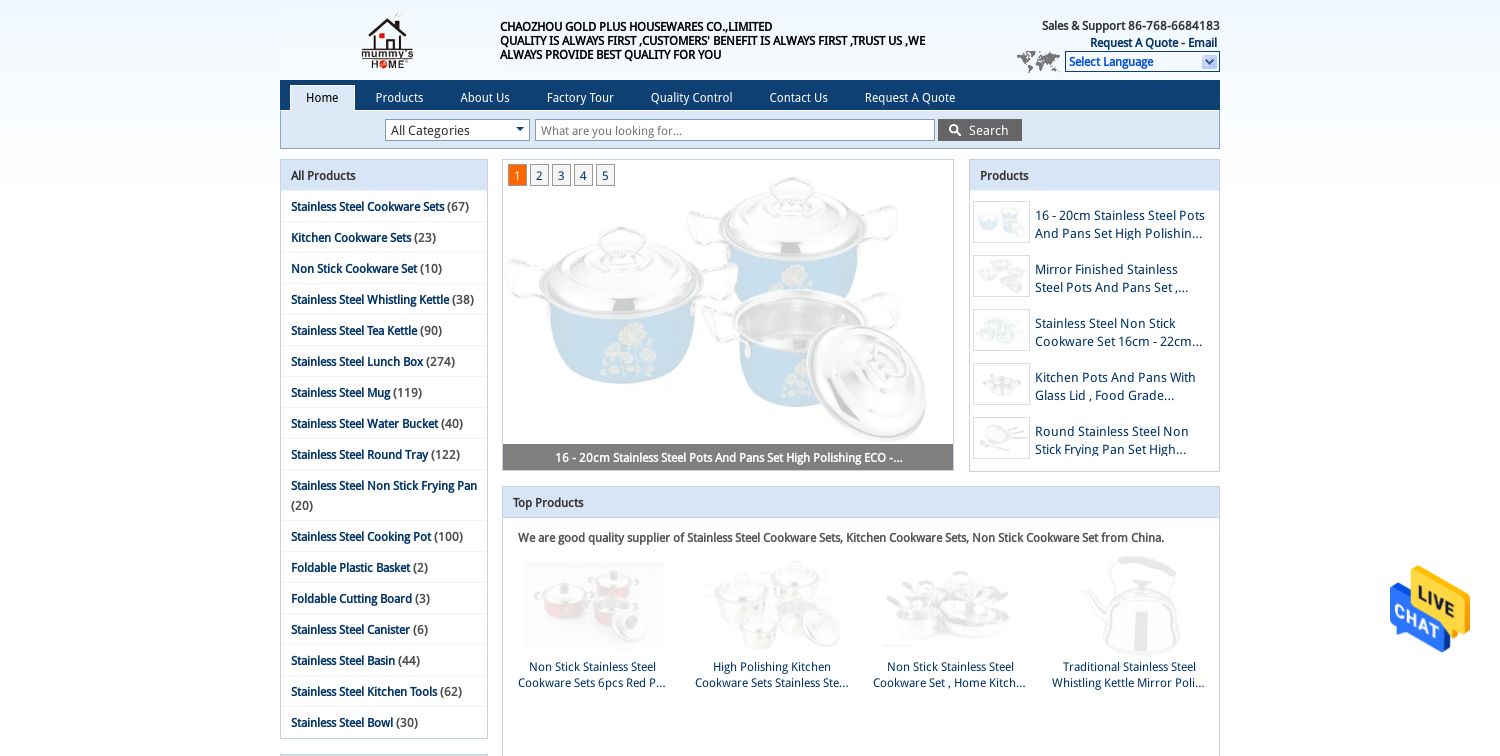Click the Round Stainless Steel Frying Pan thumbnail icon
Image resolution: width=1500 pixels, height=756 pixels.
[1001, 438]
